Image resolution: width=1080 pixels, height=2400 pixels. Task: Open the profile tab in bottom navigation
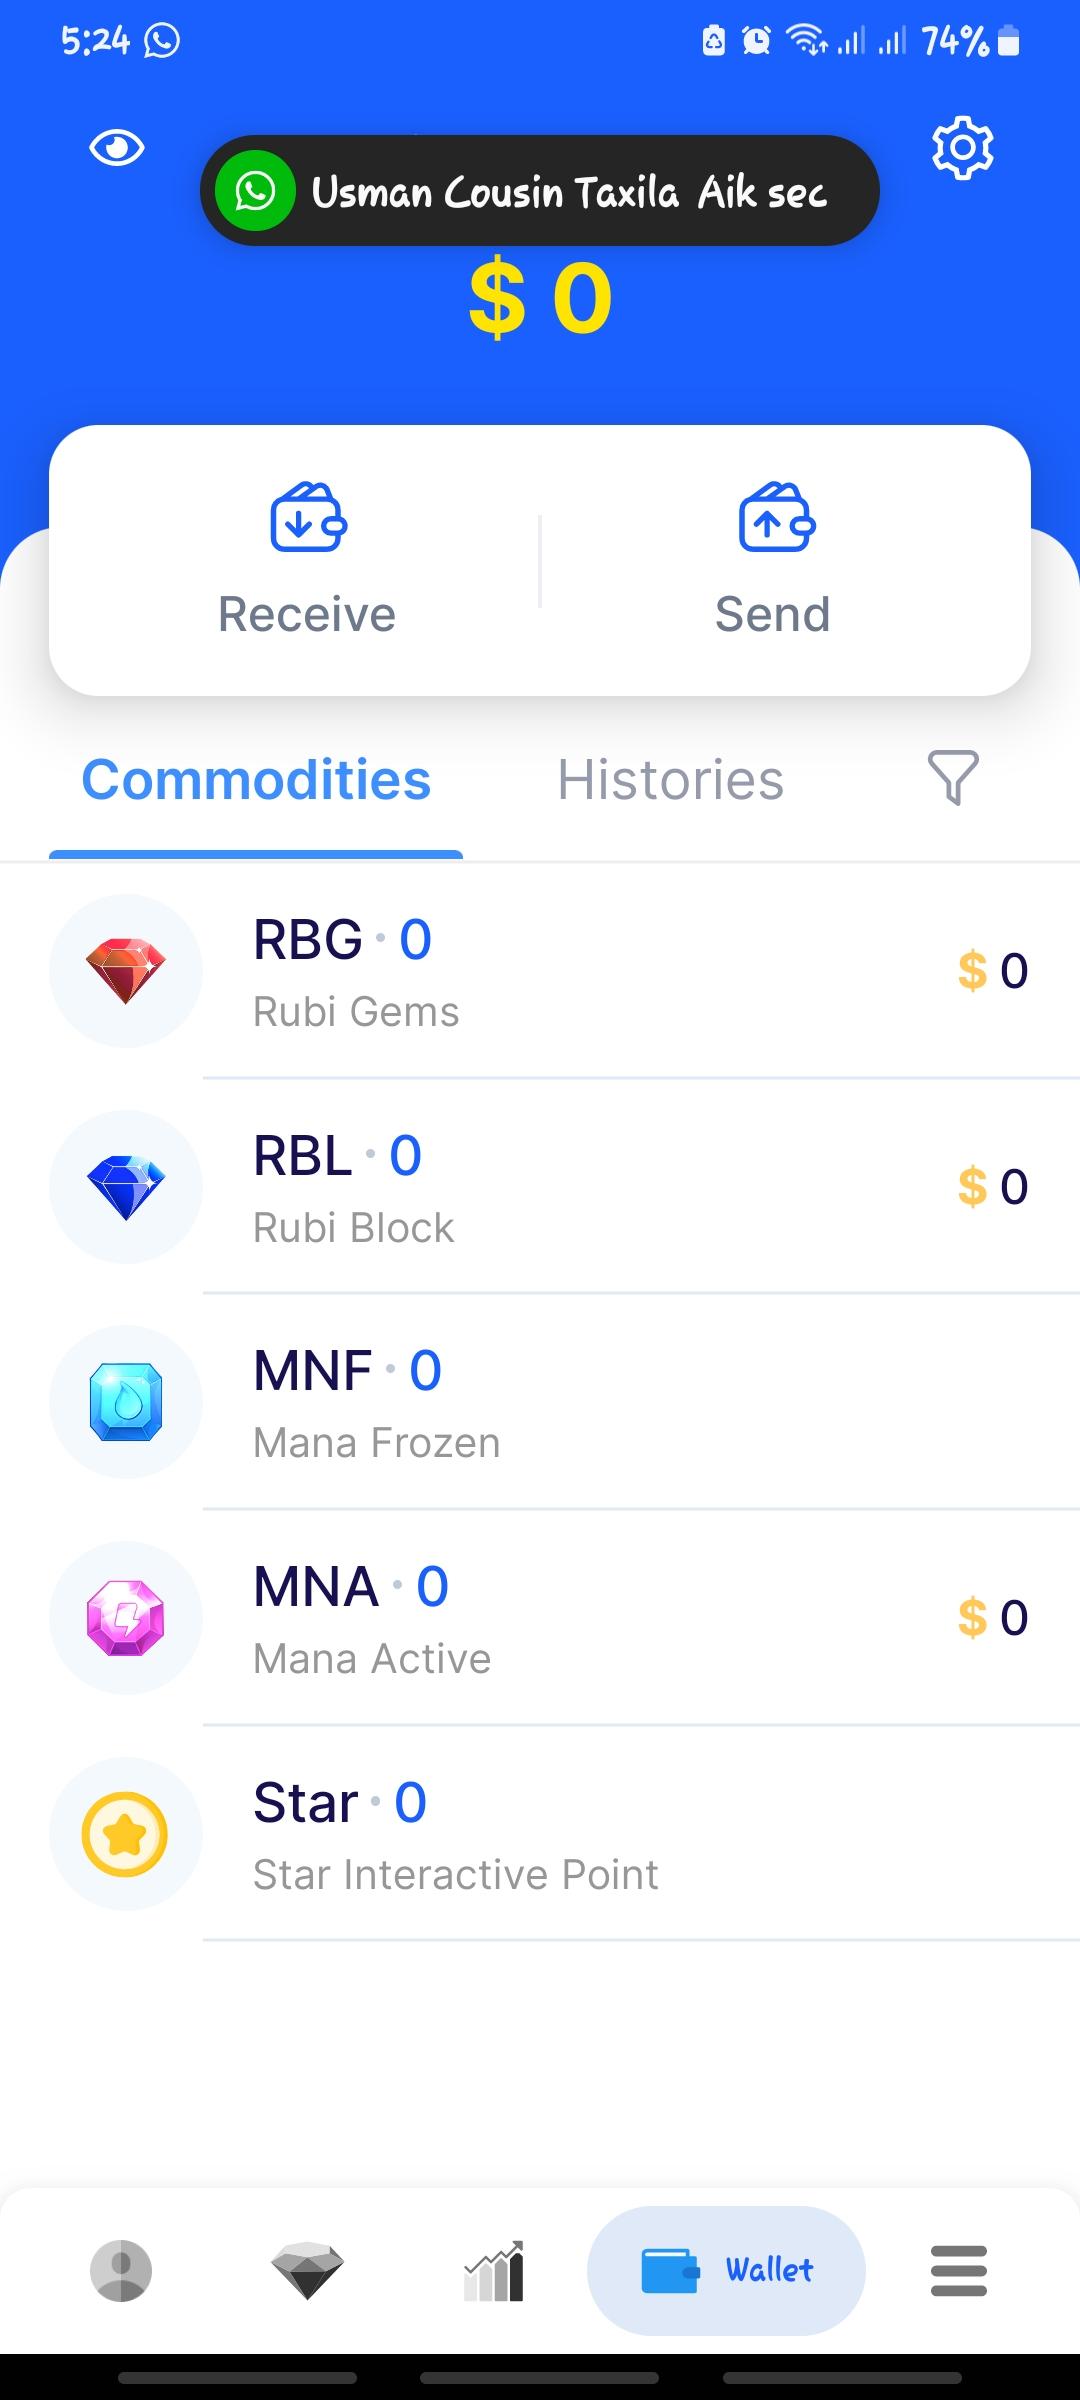click(x=121, y=2270)
